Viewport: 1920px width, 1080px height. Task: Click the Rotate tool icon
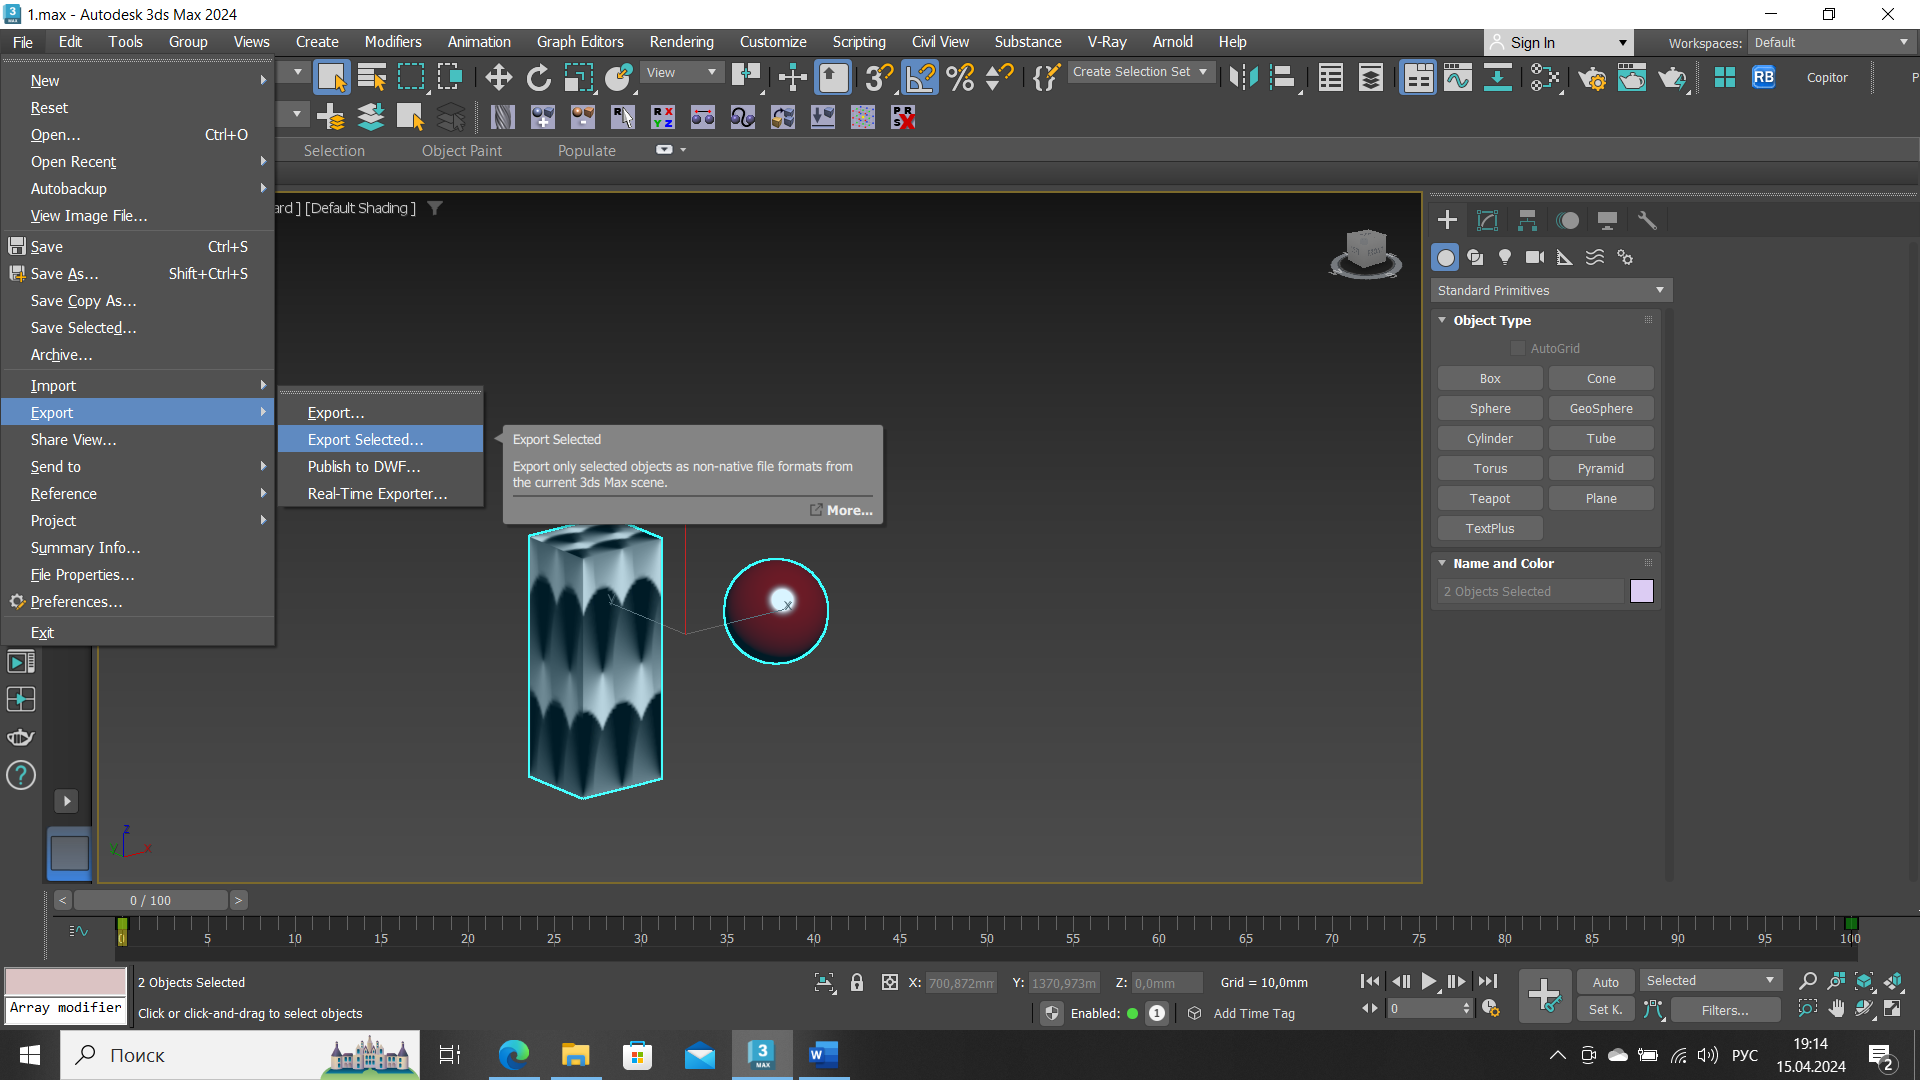pos(539,77)
